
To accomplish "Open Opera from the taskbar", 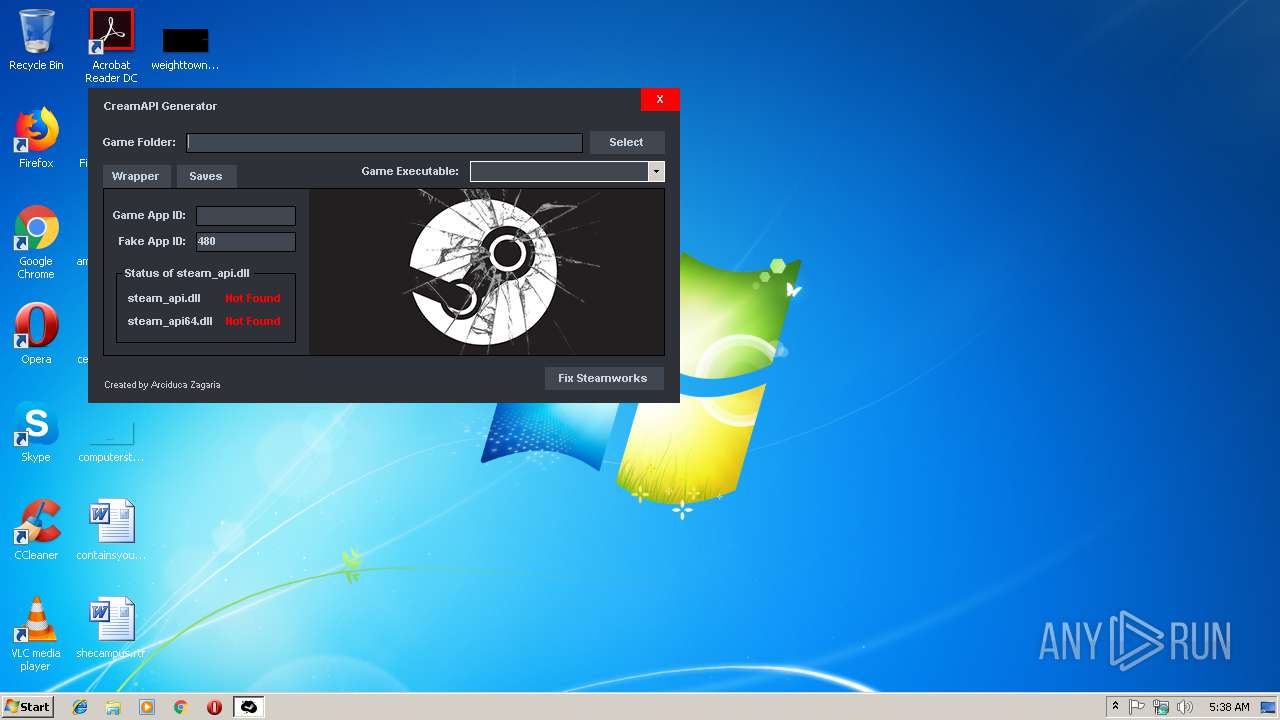I will [x=214, y=707].
